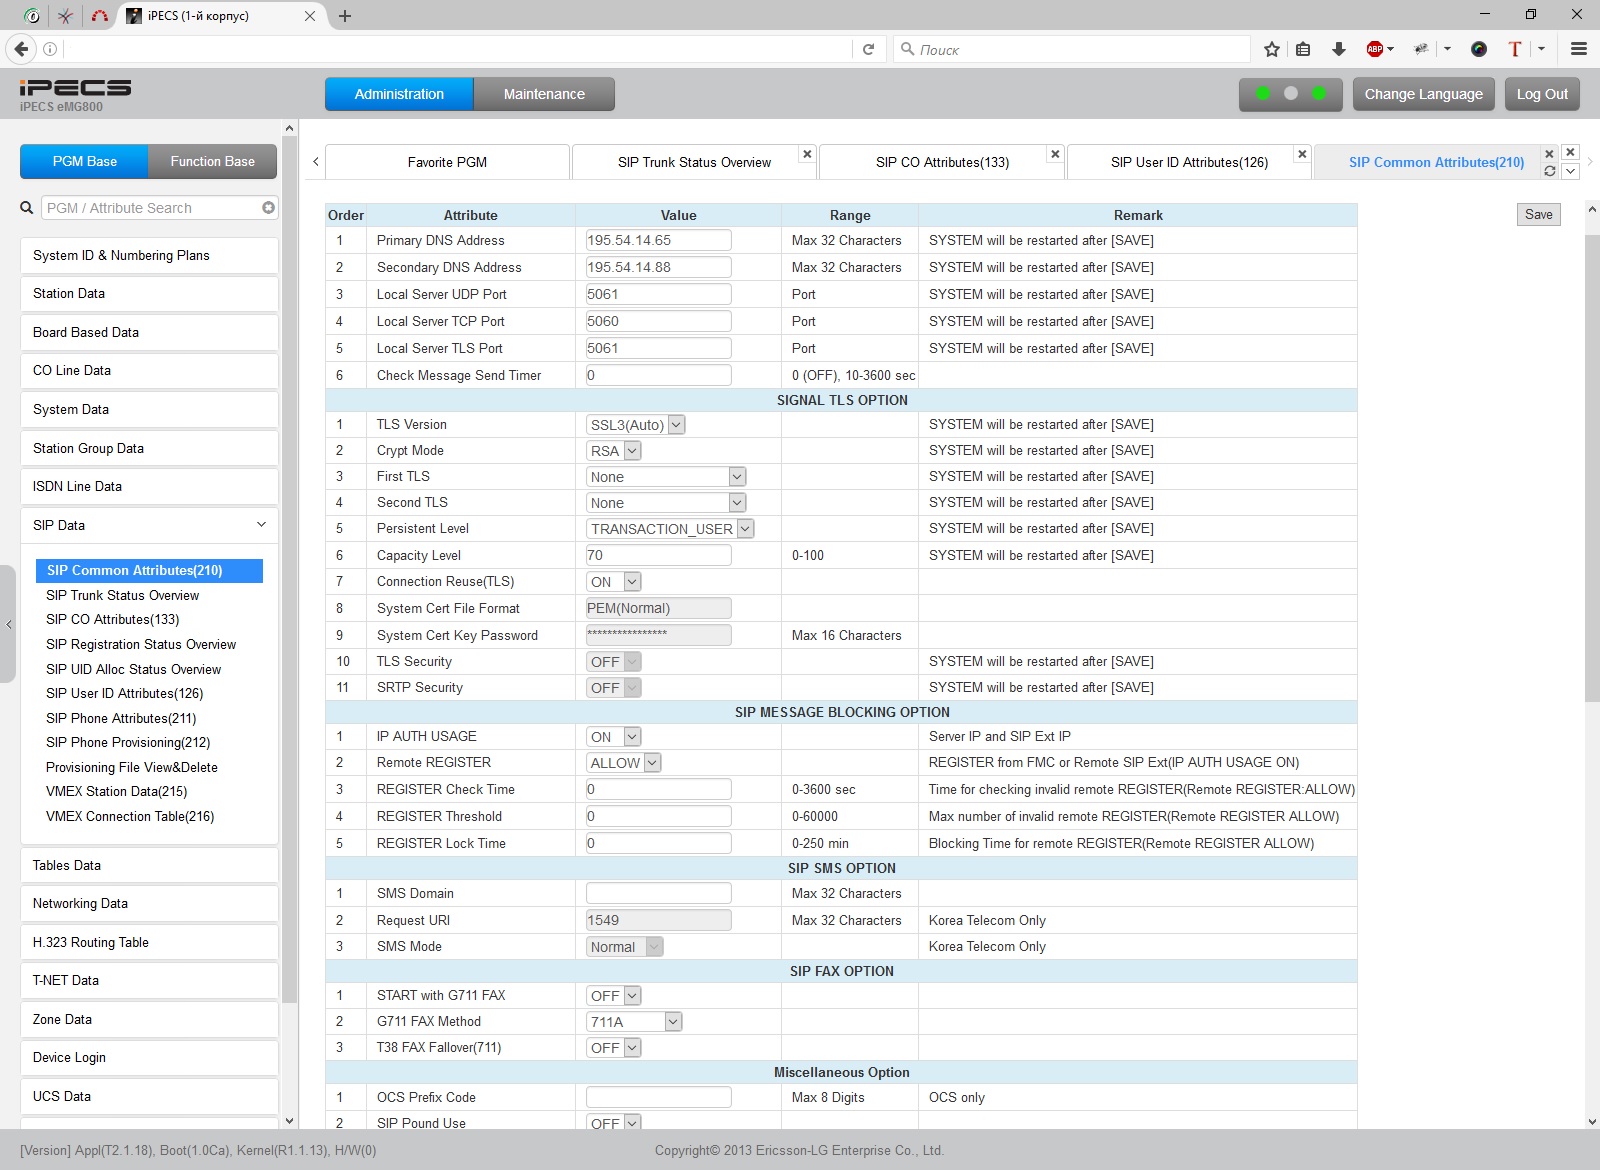Click the Change Language button

point(1423,94)
